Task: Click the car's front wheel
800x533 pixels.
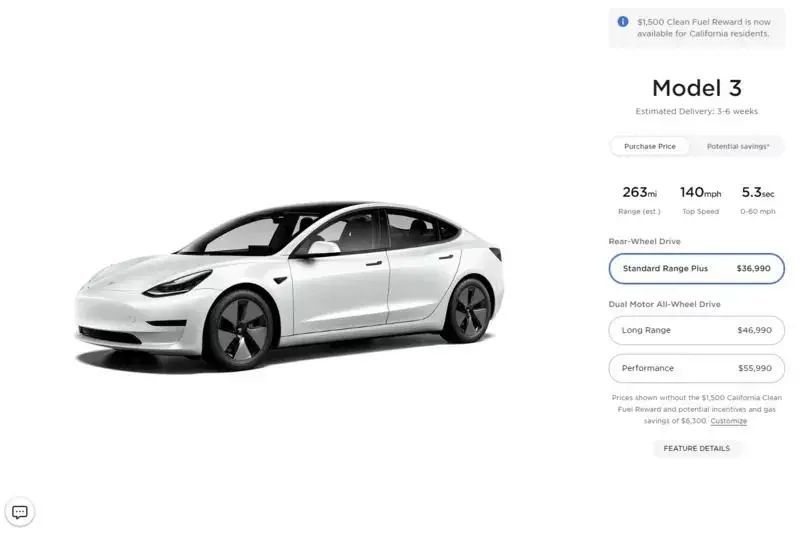Action: click(239, 329)
